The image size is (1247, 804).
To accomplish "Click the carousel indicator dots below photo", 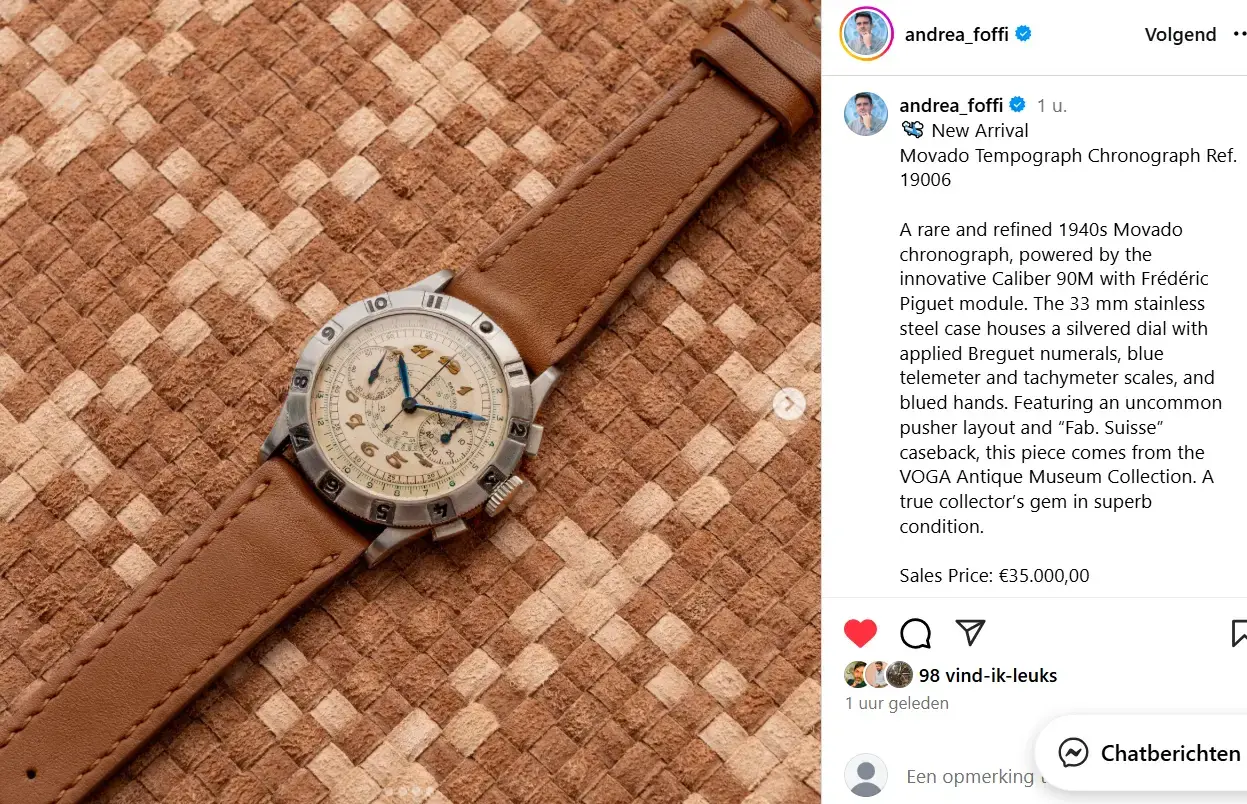I will click(x=410, y=791).
